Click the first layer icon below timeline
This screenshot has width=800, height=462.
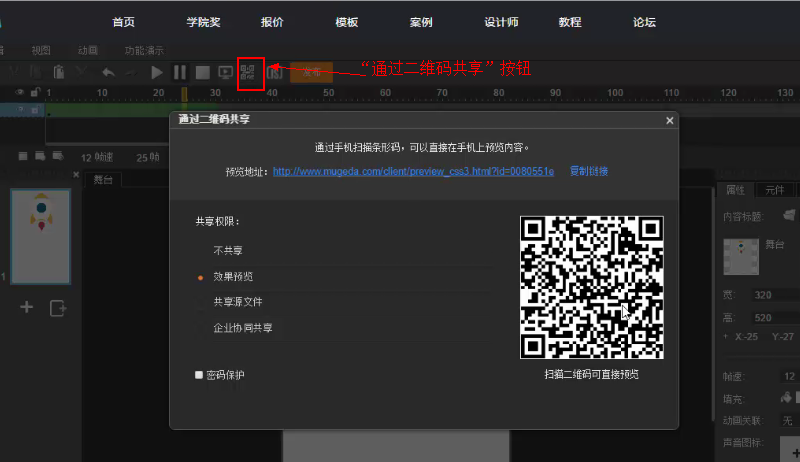(x=23, y=156)
